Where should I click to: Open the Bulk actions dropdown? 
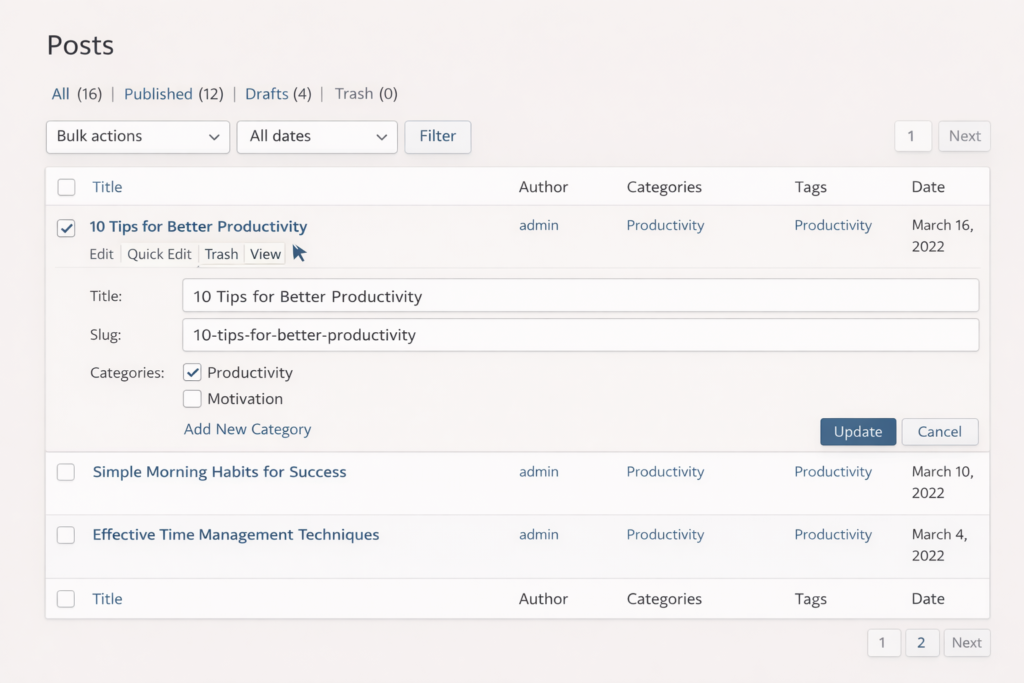(x=138, y=137)
